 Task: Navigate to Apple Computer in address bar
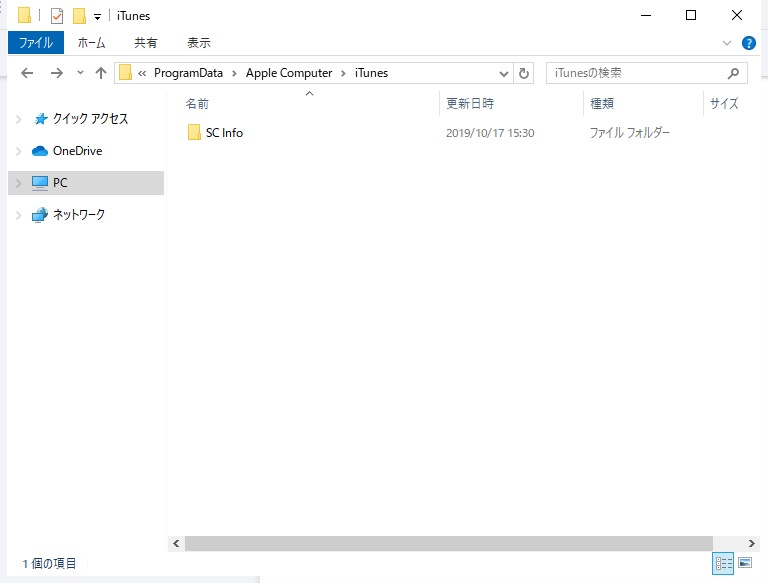point(289,73)
